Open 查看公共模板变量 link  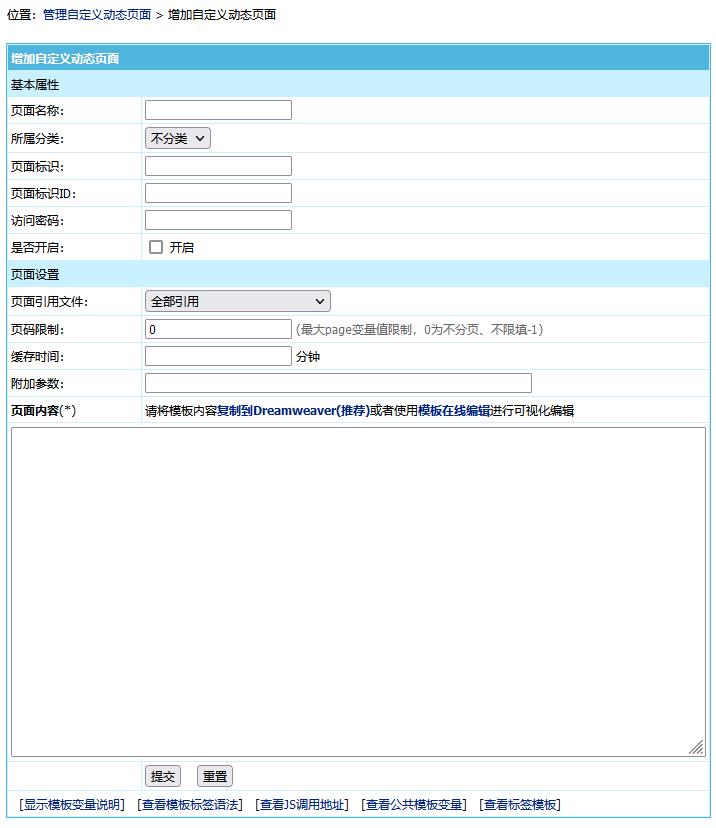click(x=414, y=805)
